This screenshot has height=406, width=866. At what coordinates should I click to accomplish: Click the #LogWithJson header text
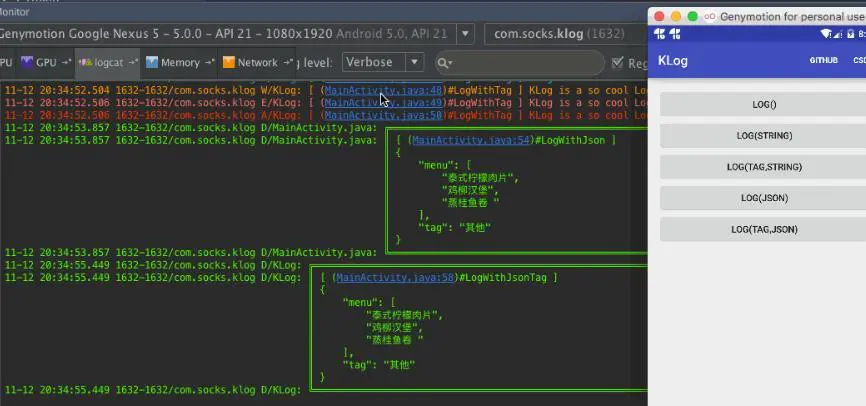(570, 140)
